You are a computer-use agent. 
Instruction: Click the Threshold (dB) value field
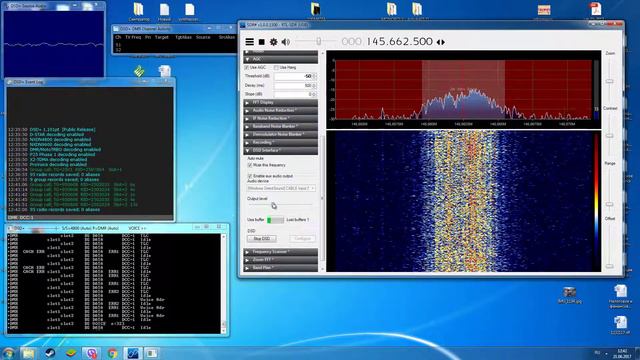(295, 76)
